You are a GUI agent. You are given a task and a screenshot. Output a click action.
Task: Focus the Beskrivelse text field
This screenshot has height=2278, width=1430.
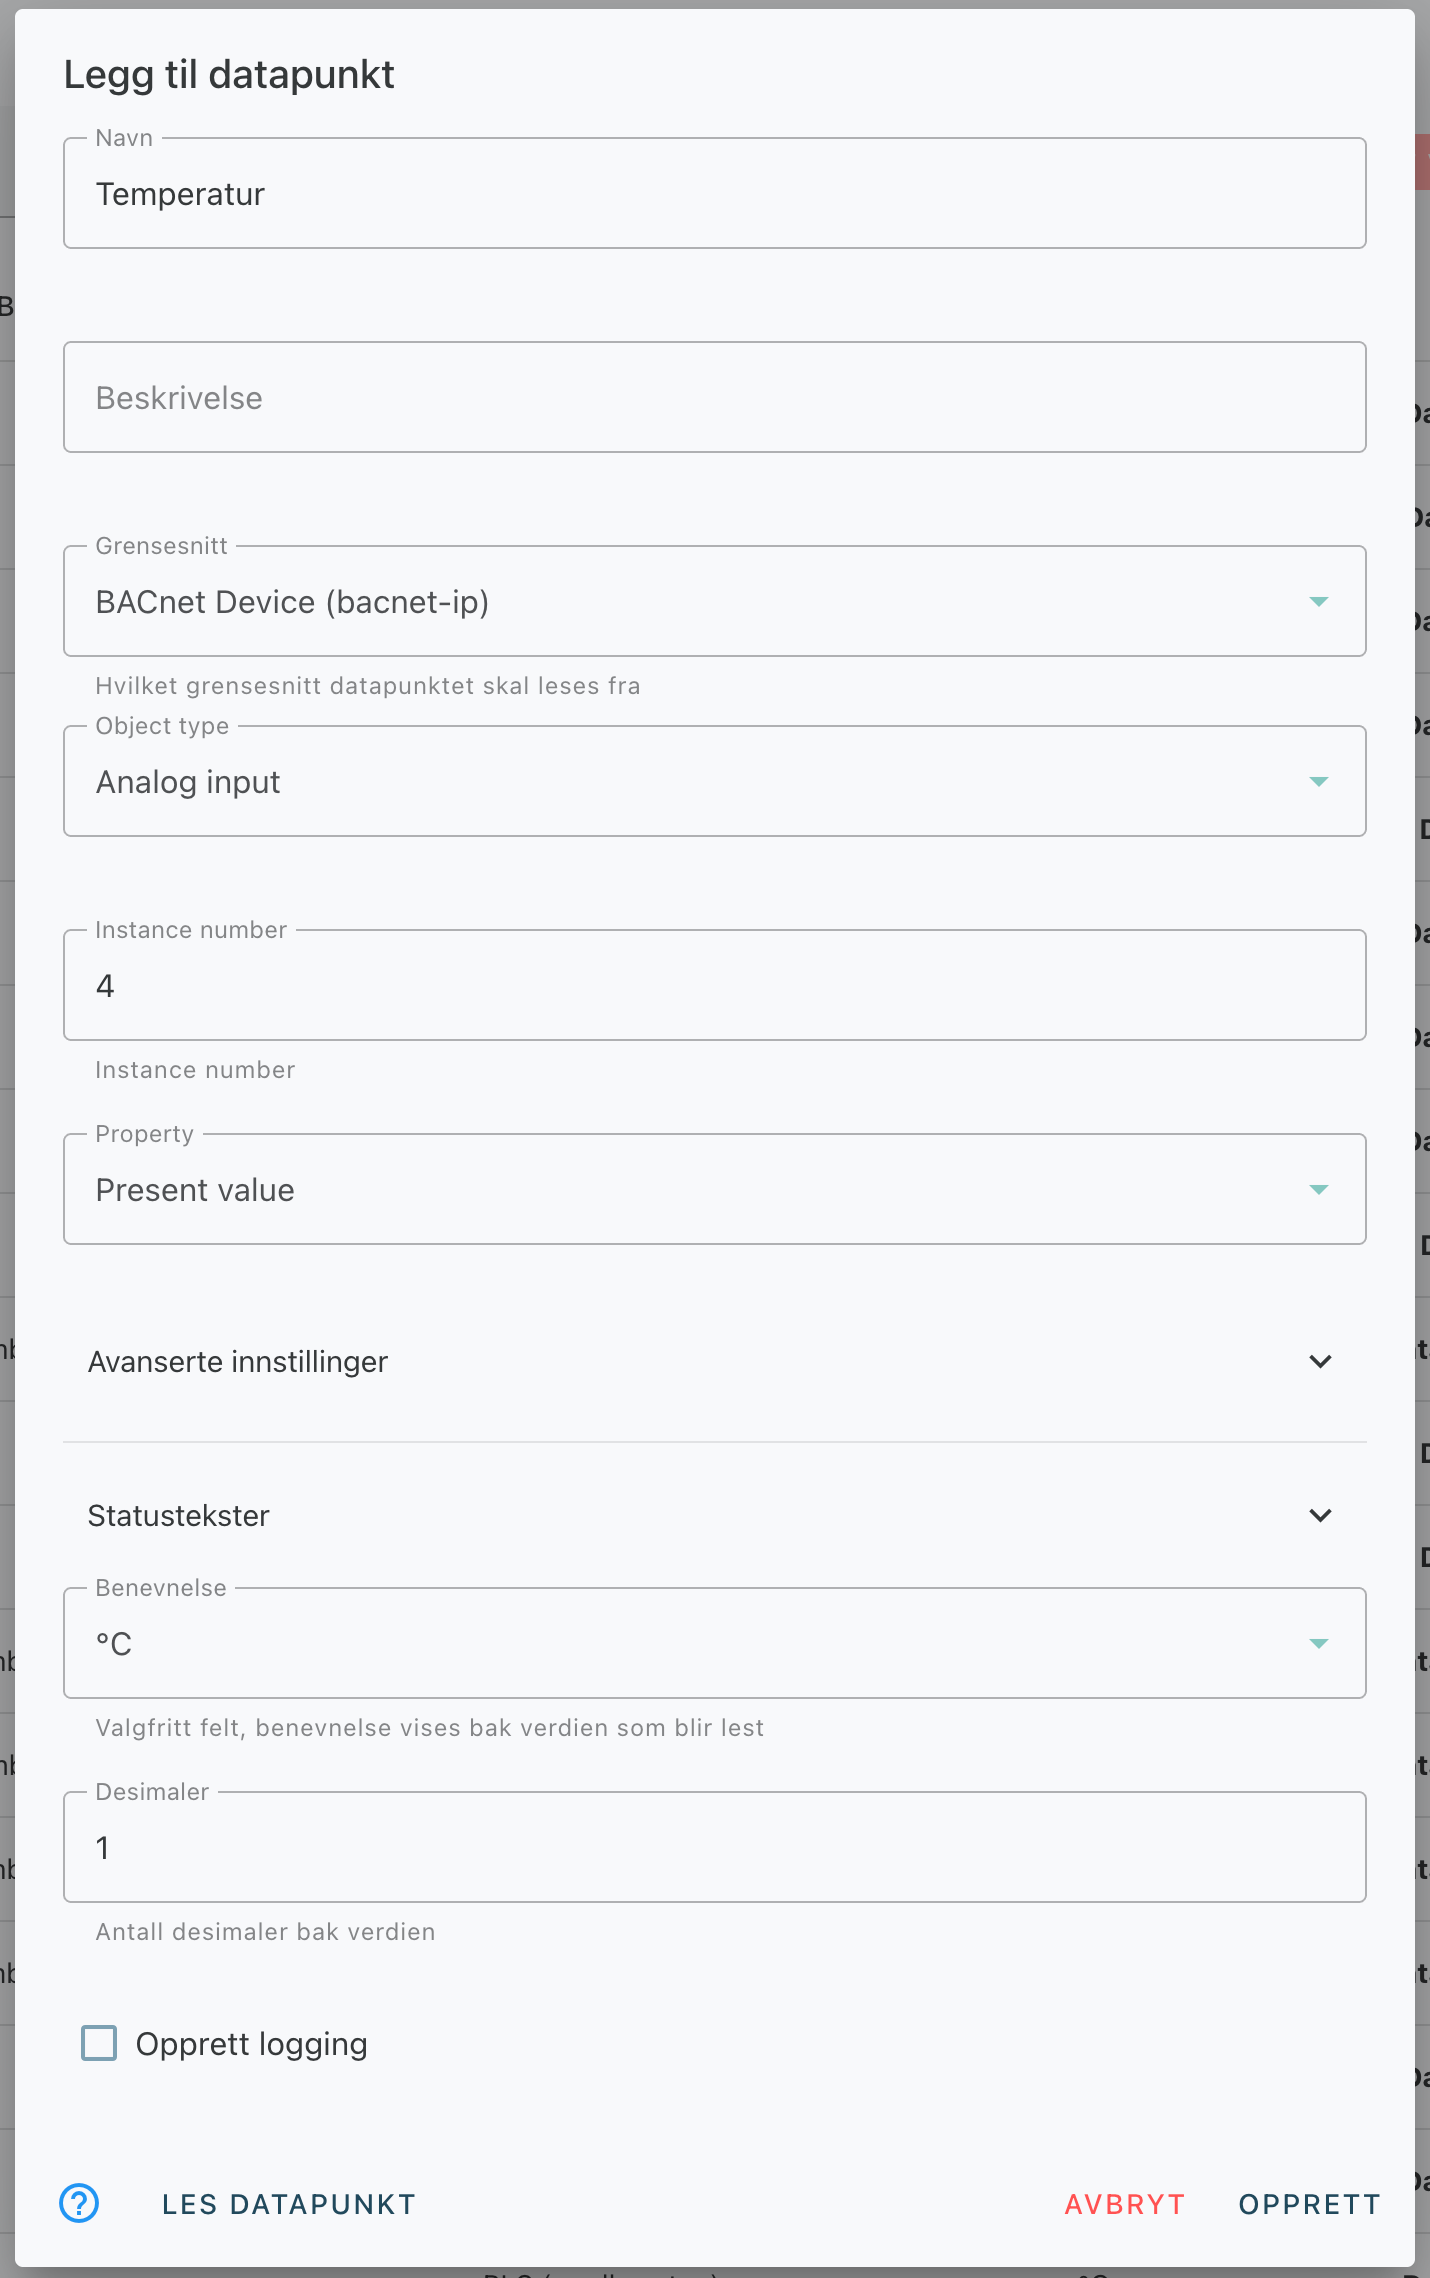click(x=715, y=397)
